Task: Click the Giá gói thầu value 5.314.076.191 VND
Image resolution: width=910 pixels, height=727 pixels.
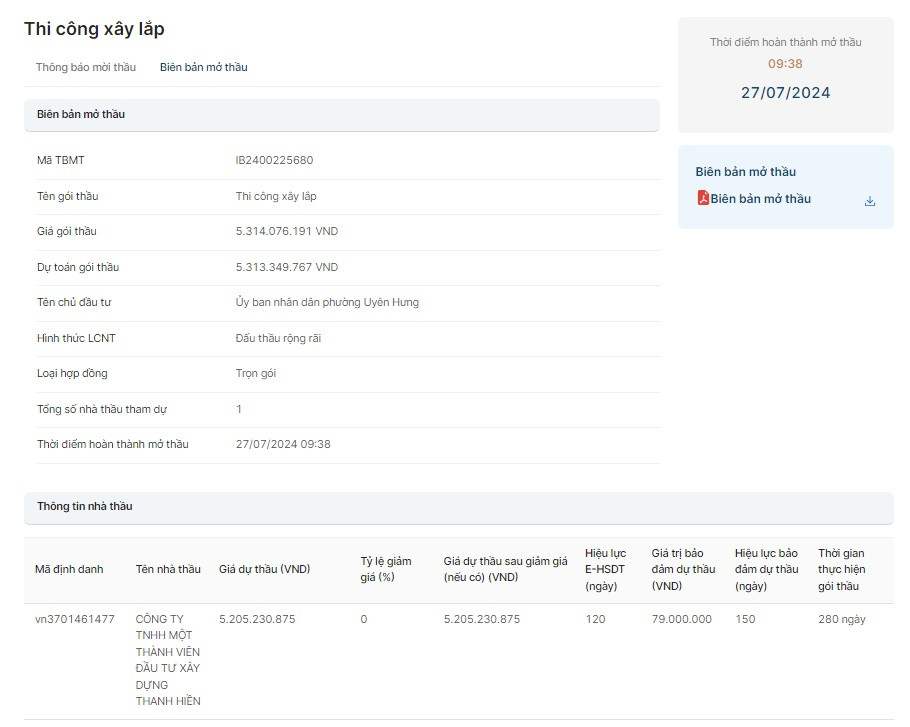Action: point(287,231)
